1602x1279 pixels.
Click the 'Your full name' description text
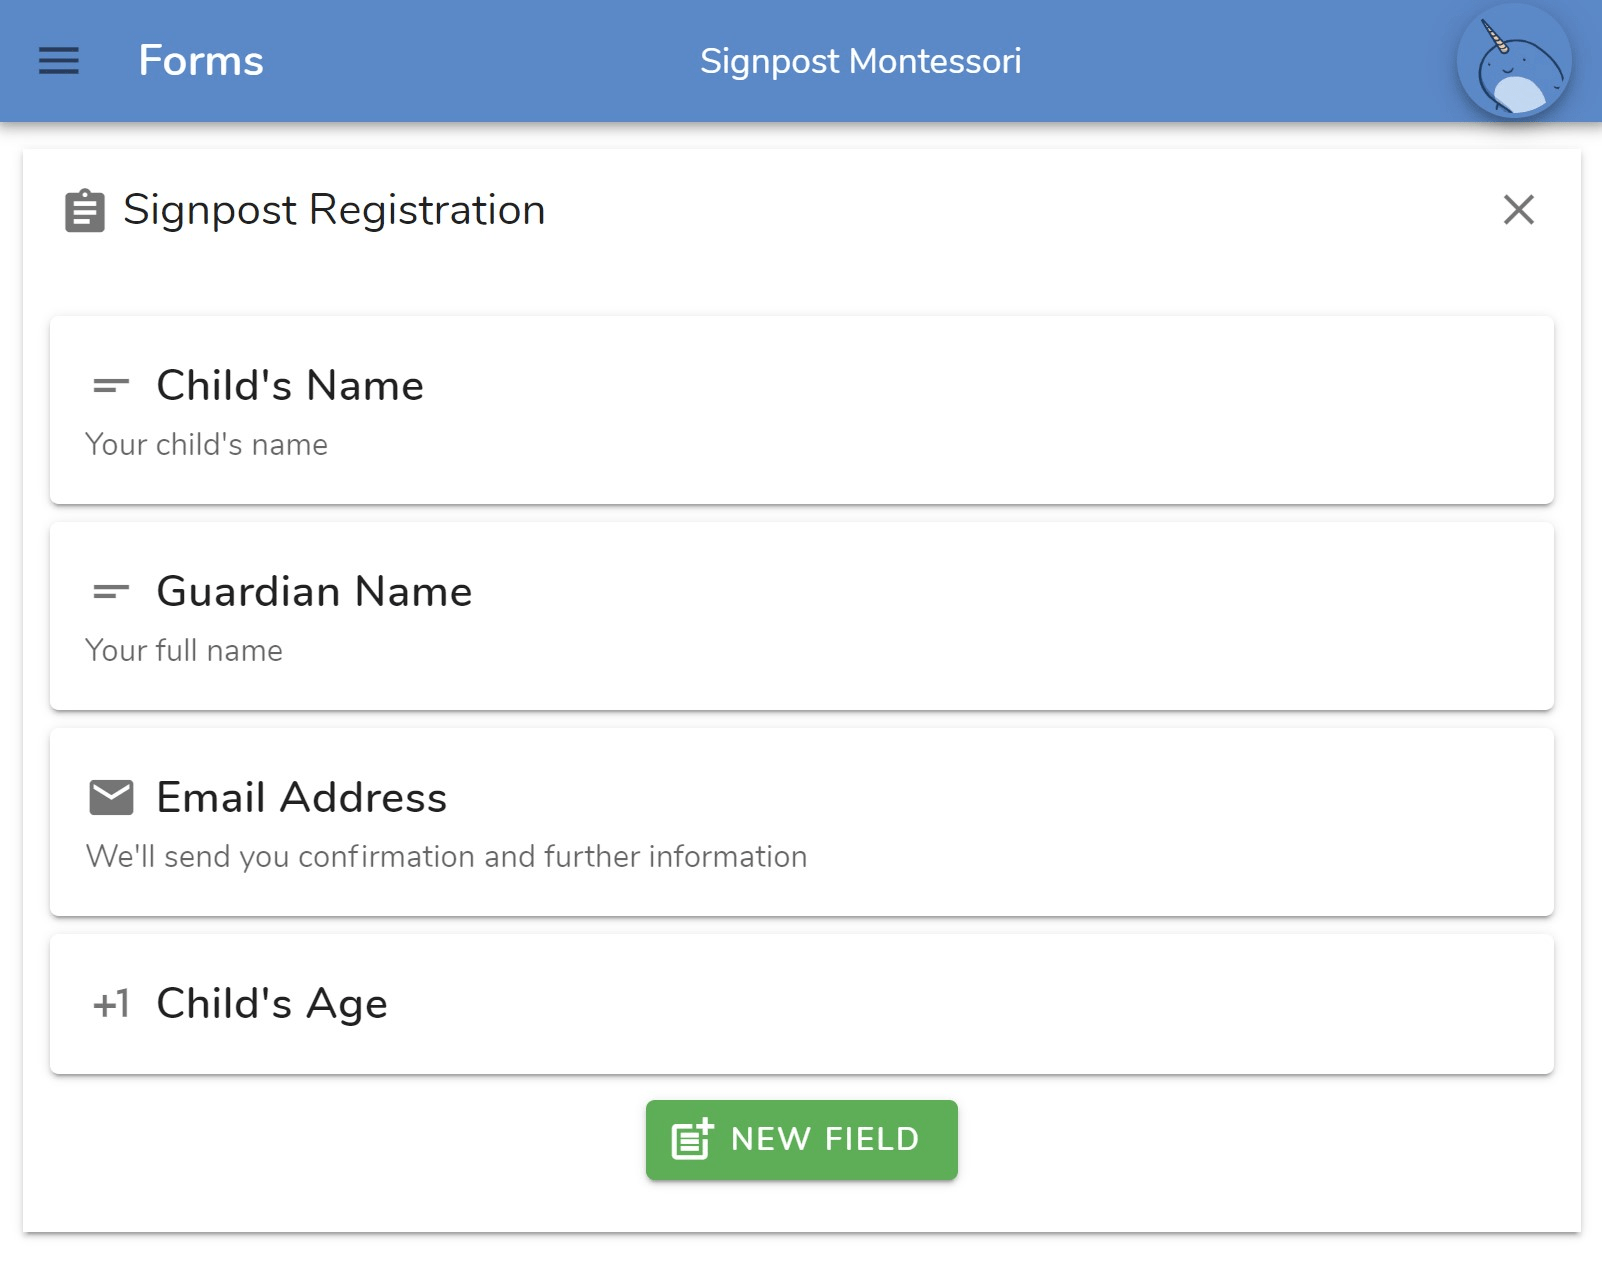184,651
